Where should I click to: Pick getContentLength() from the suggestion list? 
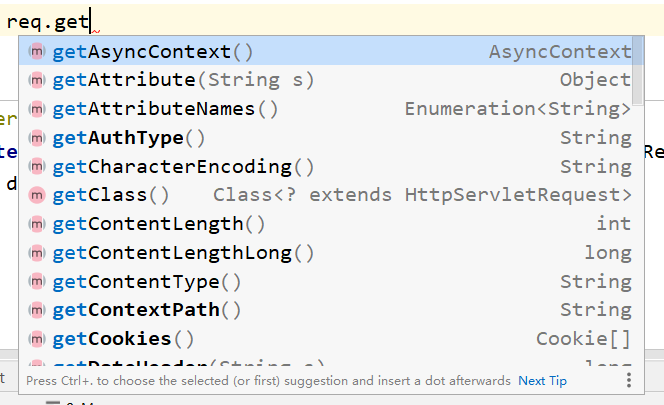click(158, 224)
